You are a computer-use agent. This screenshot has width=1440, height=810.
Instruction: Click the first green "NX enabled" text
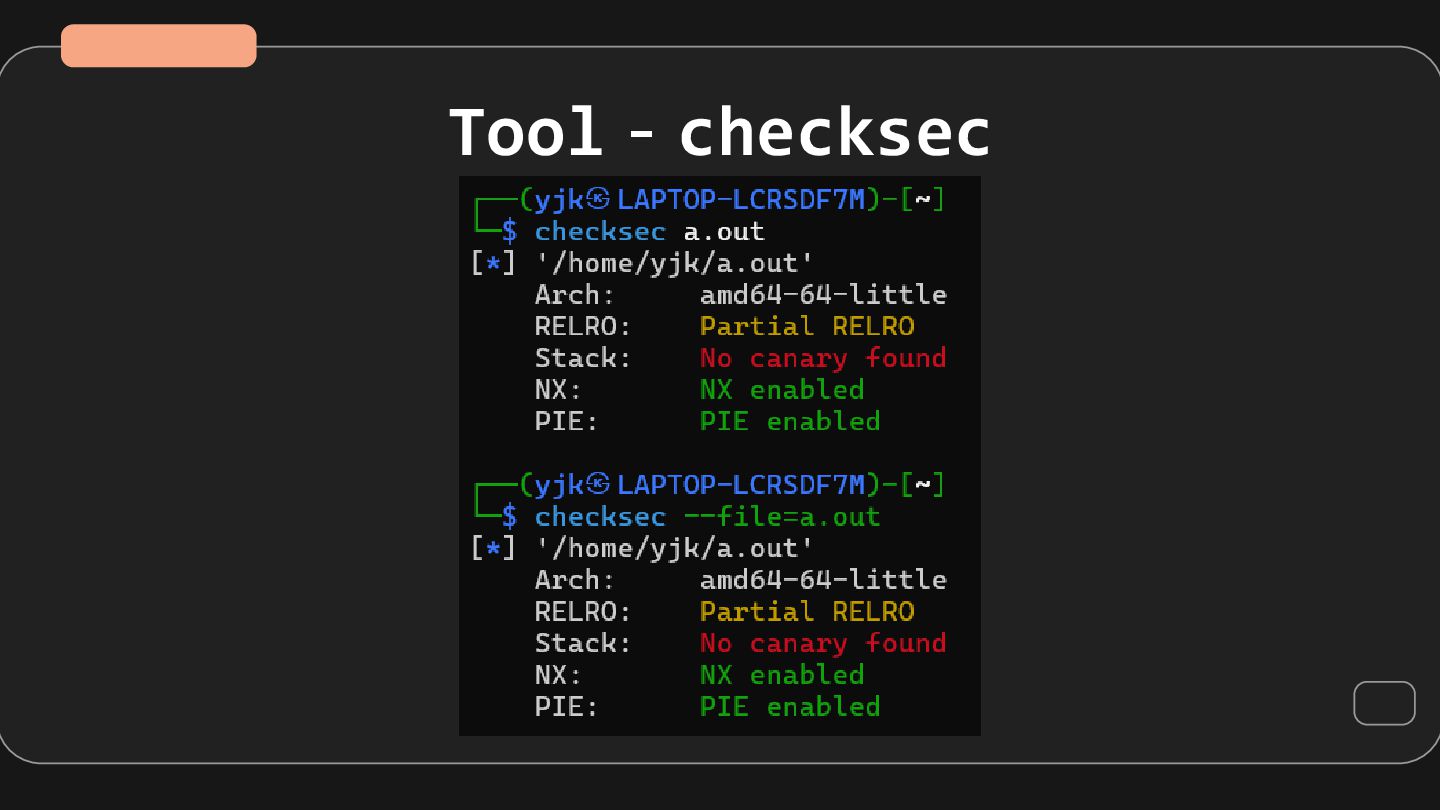pos(781,389)
